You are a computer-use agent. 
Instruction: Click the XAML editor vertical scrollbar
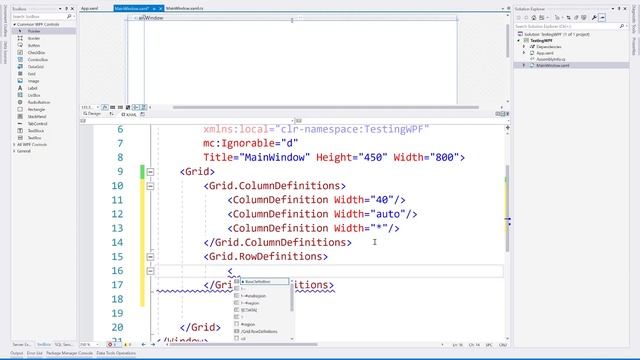click(507, 208)
